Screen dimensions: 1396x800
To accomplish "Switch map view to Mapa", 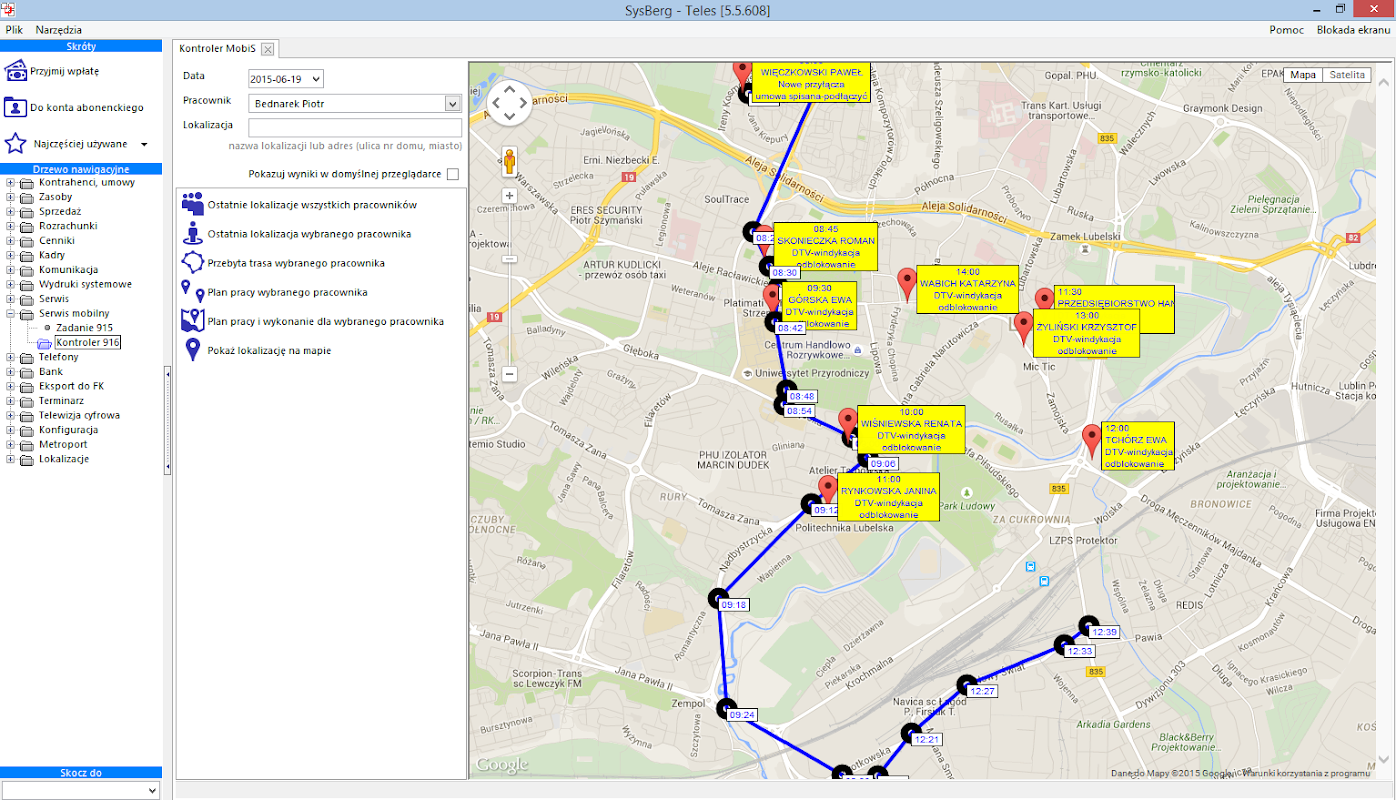I will pyautogui.click(x=1303, y=75).
